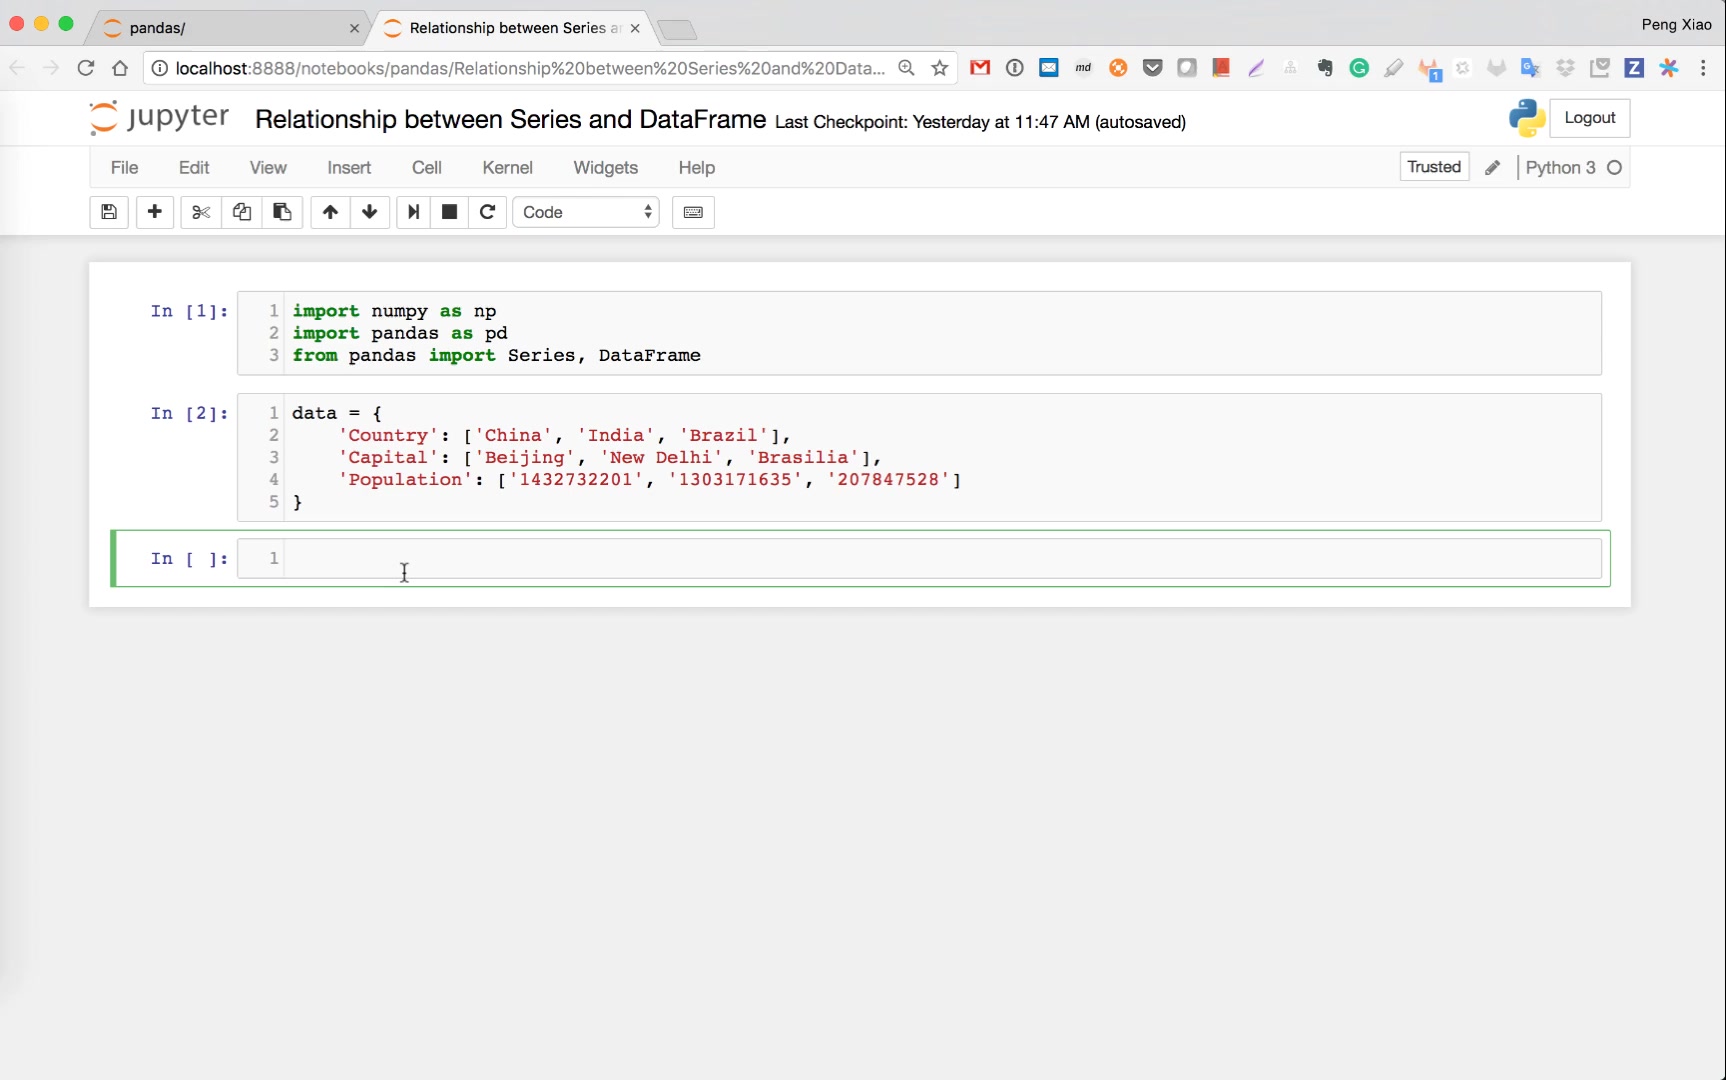Restart the kernel with the circular arrow
This screenshot has width=1726, height=1080.
[x=488, y=212]
